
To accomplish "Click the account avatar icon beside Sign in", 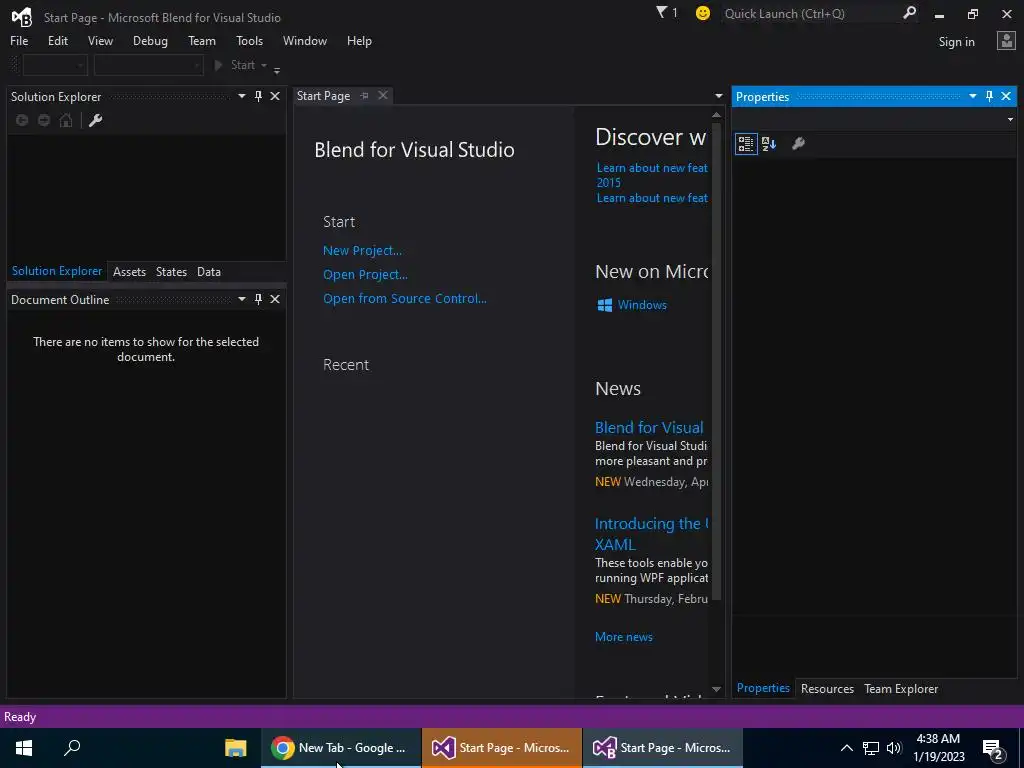I will coord(1006,41).
